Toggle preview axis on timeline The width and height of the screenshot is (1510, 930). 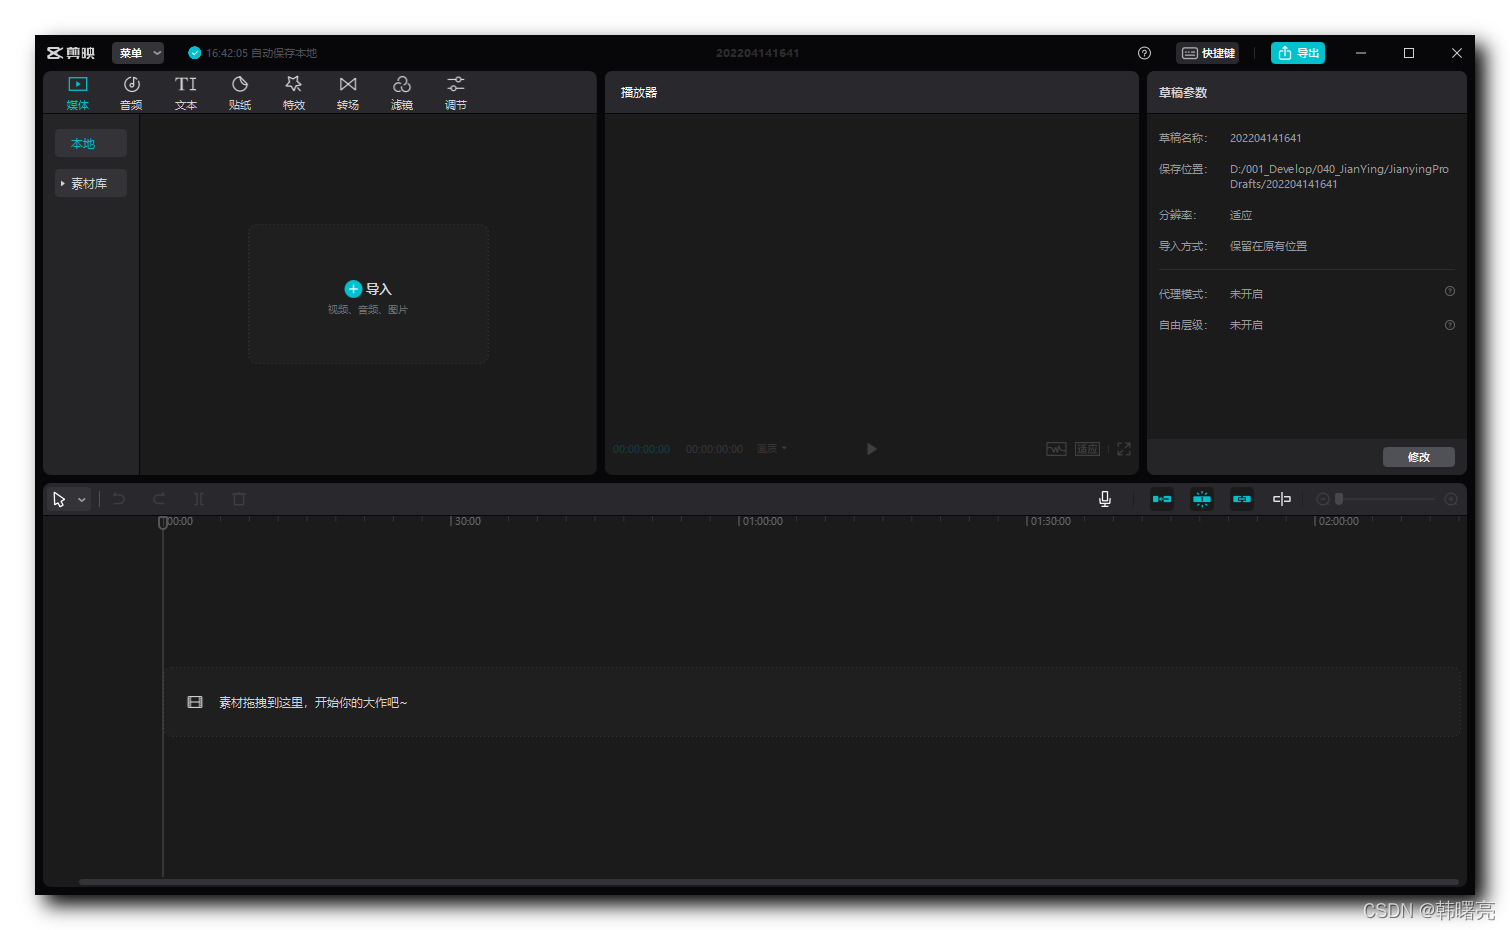coord(1282,499)
